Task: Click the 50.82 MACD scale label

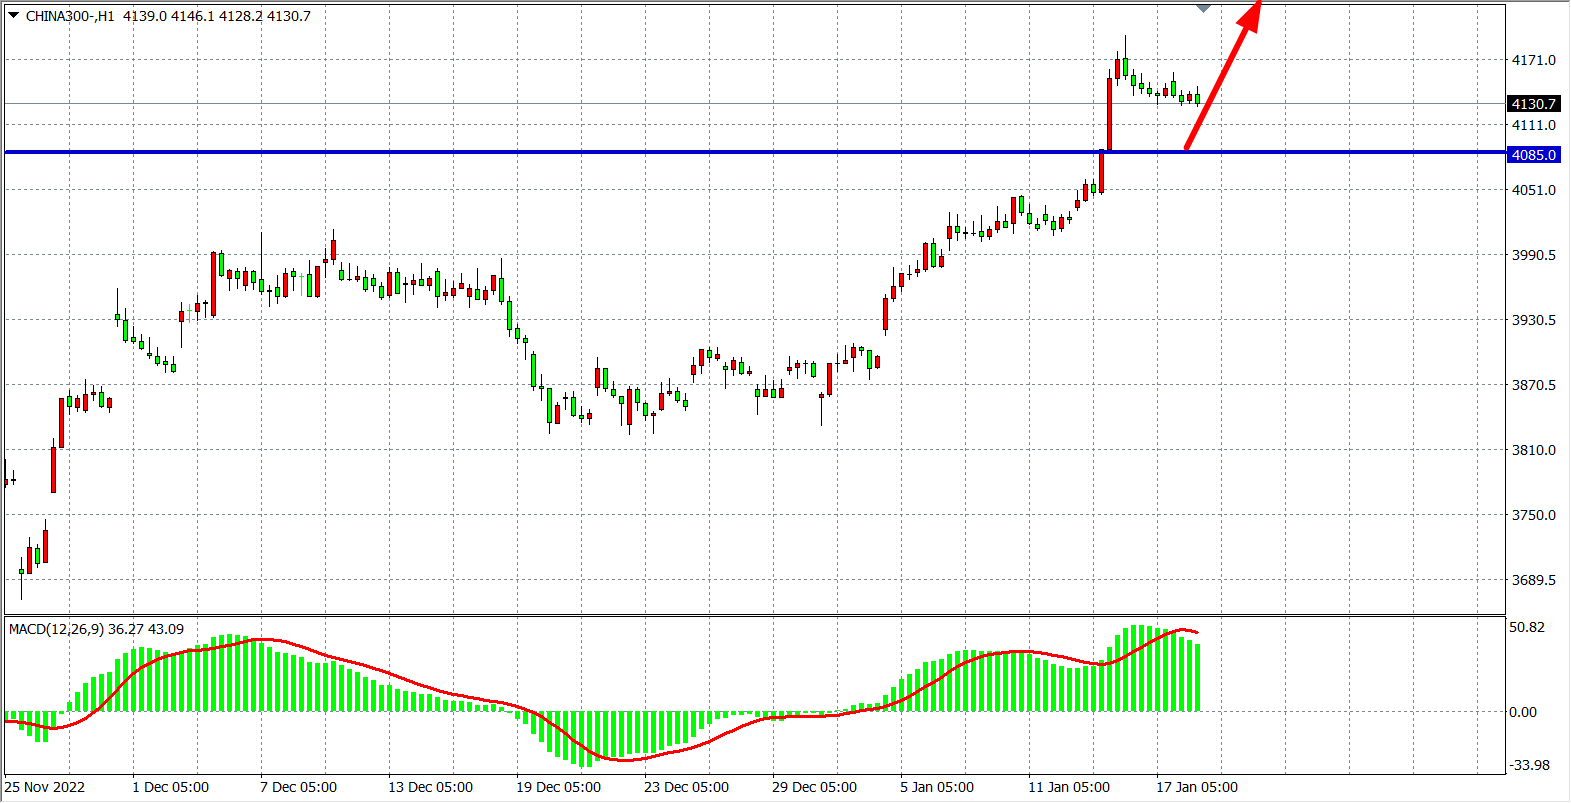Action: [x=1527, y=627]
